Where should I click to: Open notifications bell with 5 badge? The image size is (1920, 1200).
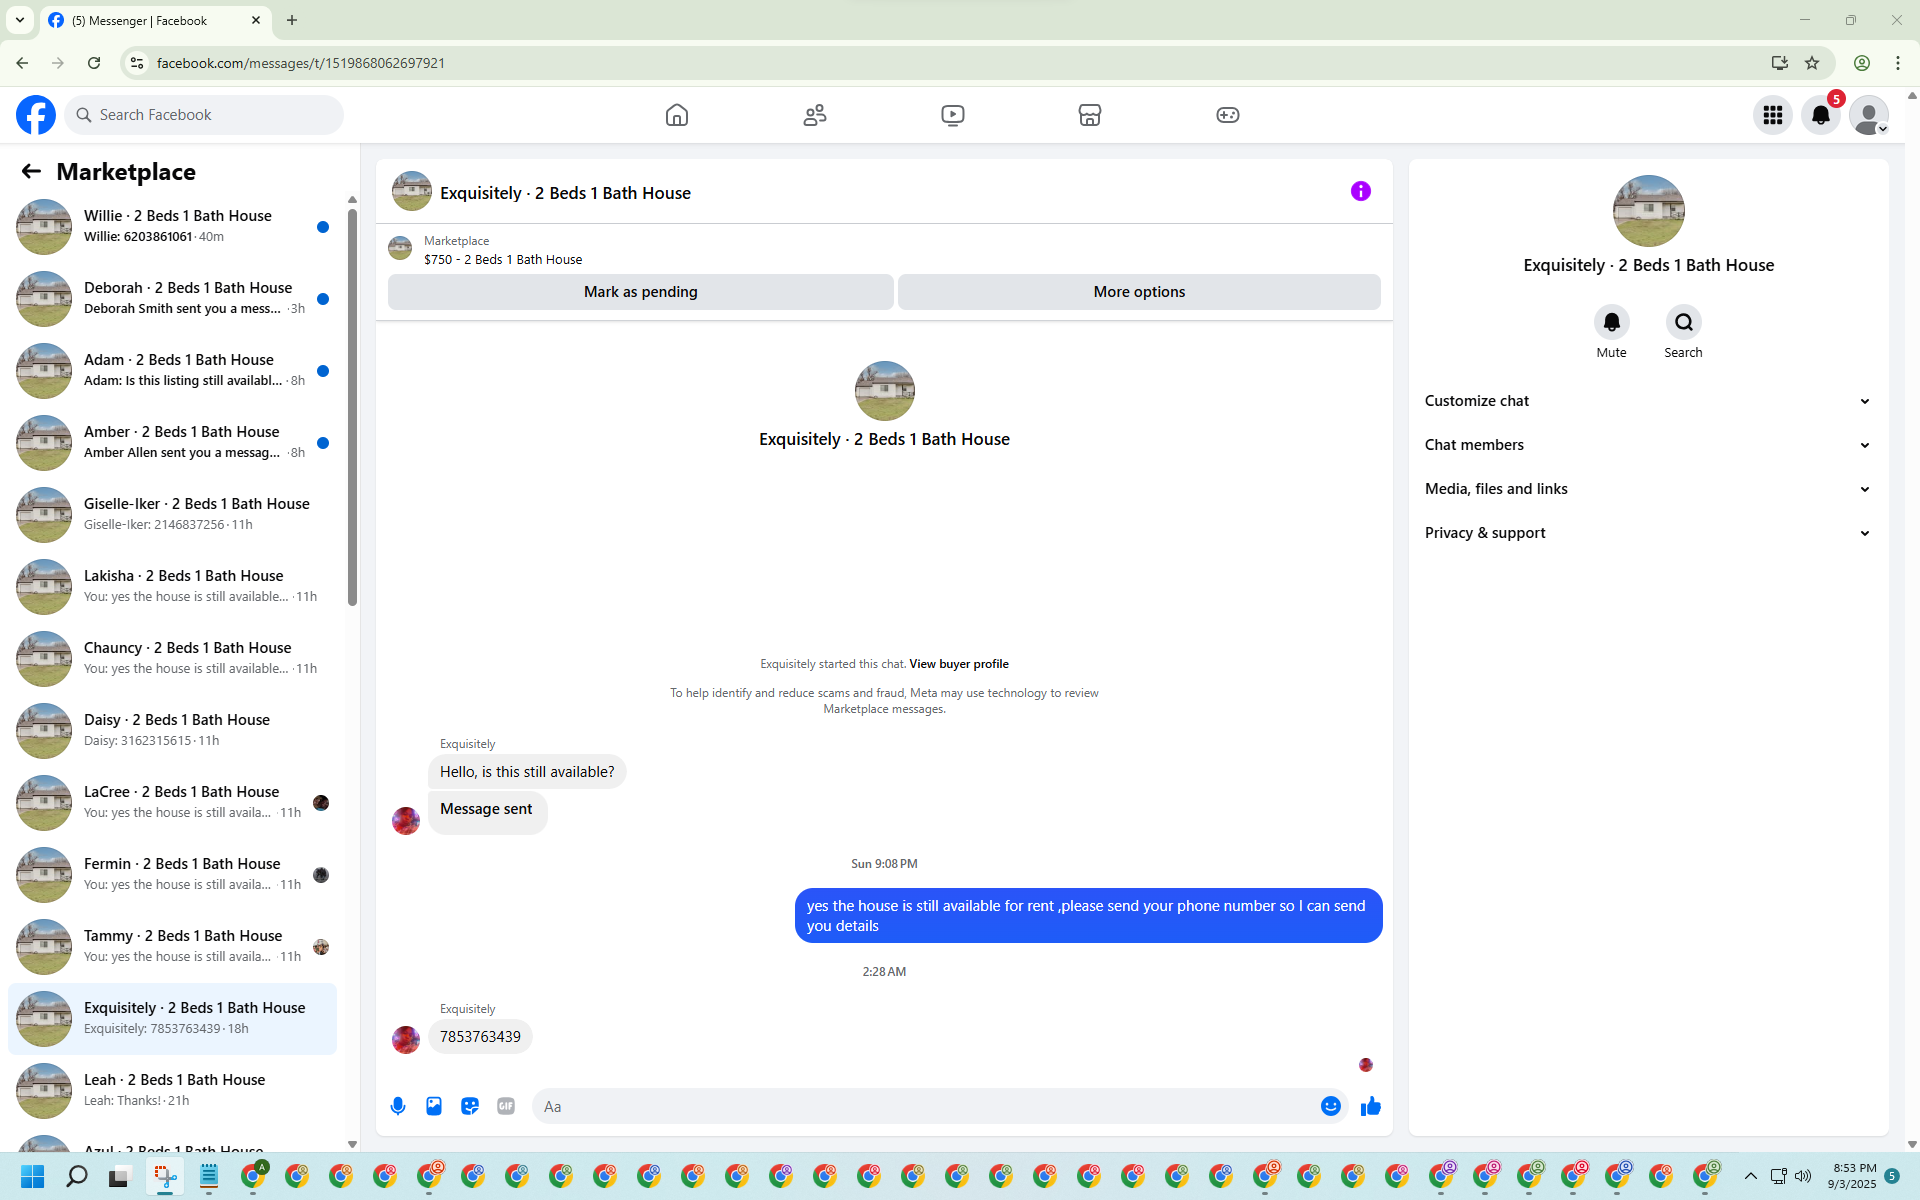pyautogui.click(x=1821, y=115)
